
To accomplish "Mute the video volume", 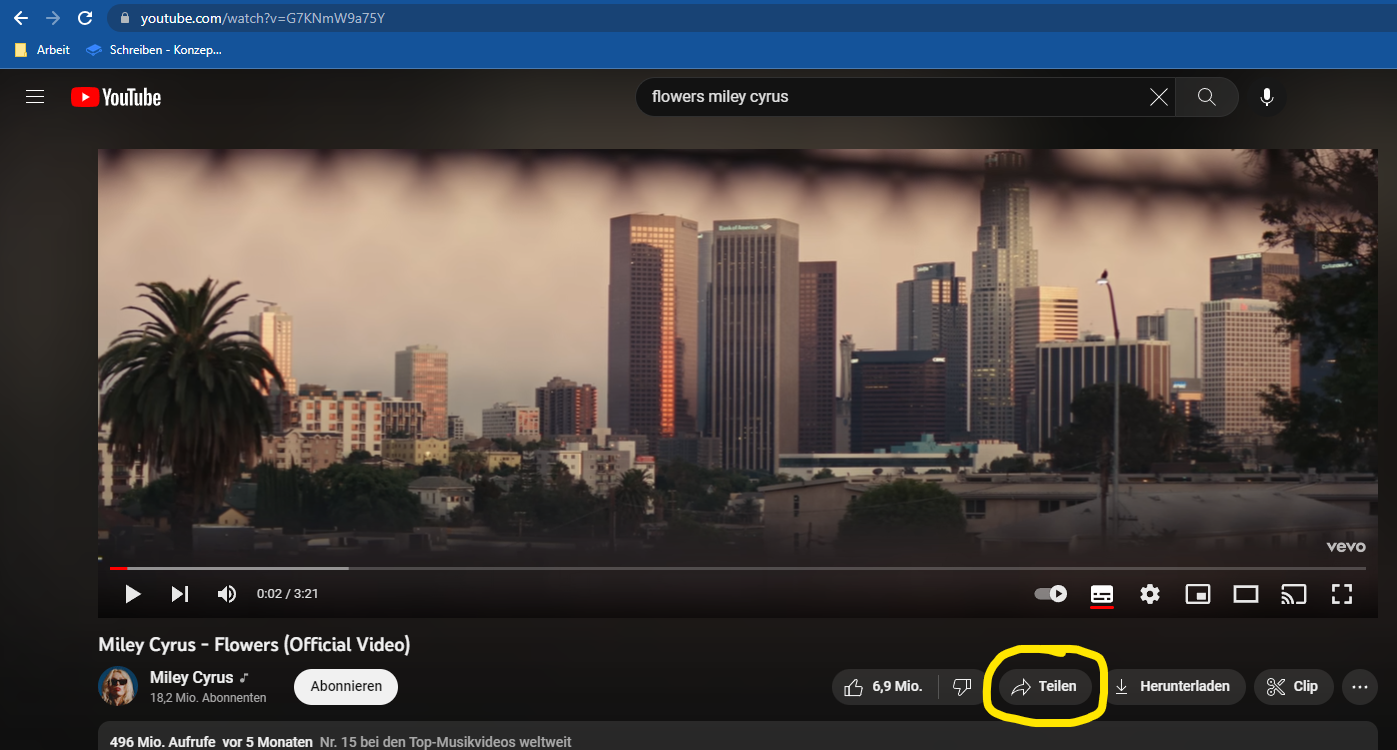I will point(227,594).
